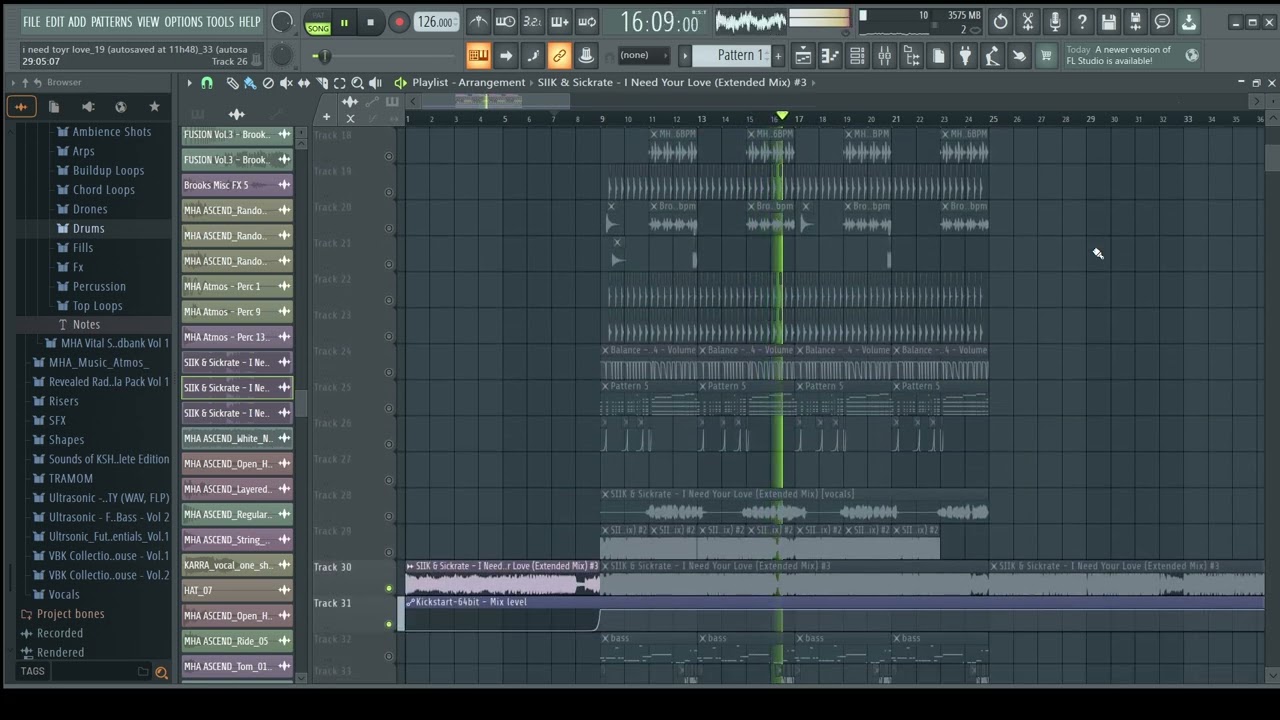Select the playlist pencil draw tool

click(x=232, y=83)
